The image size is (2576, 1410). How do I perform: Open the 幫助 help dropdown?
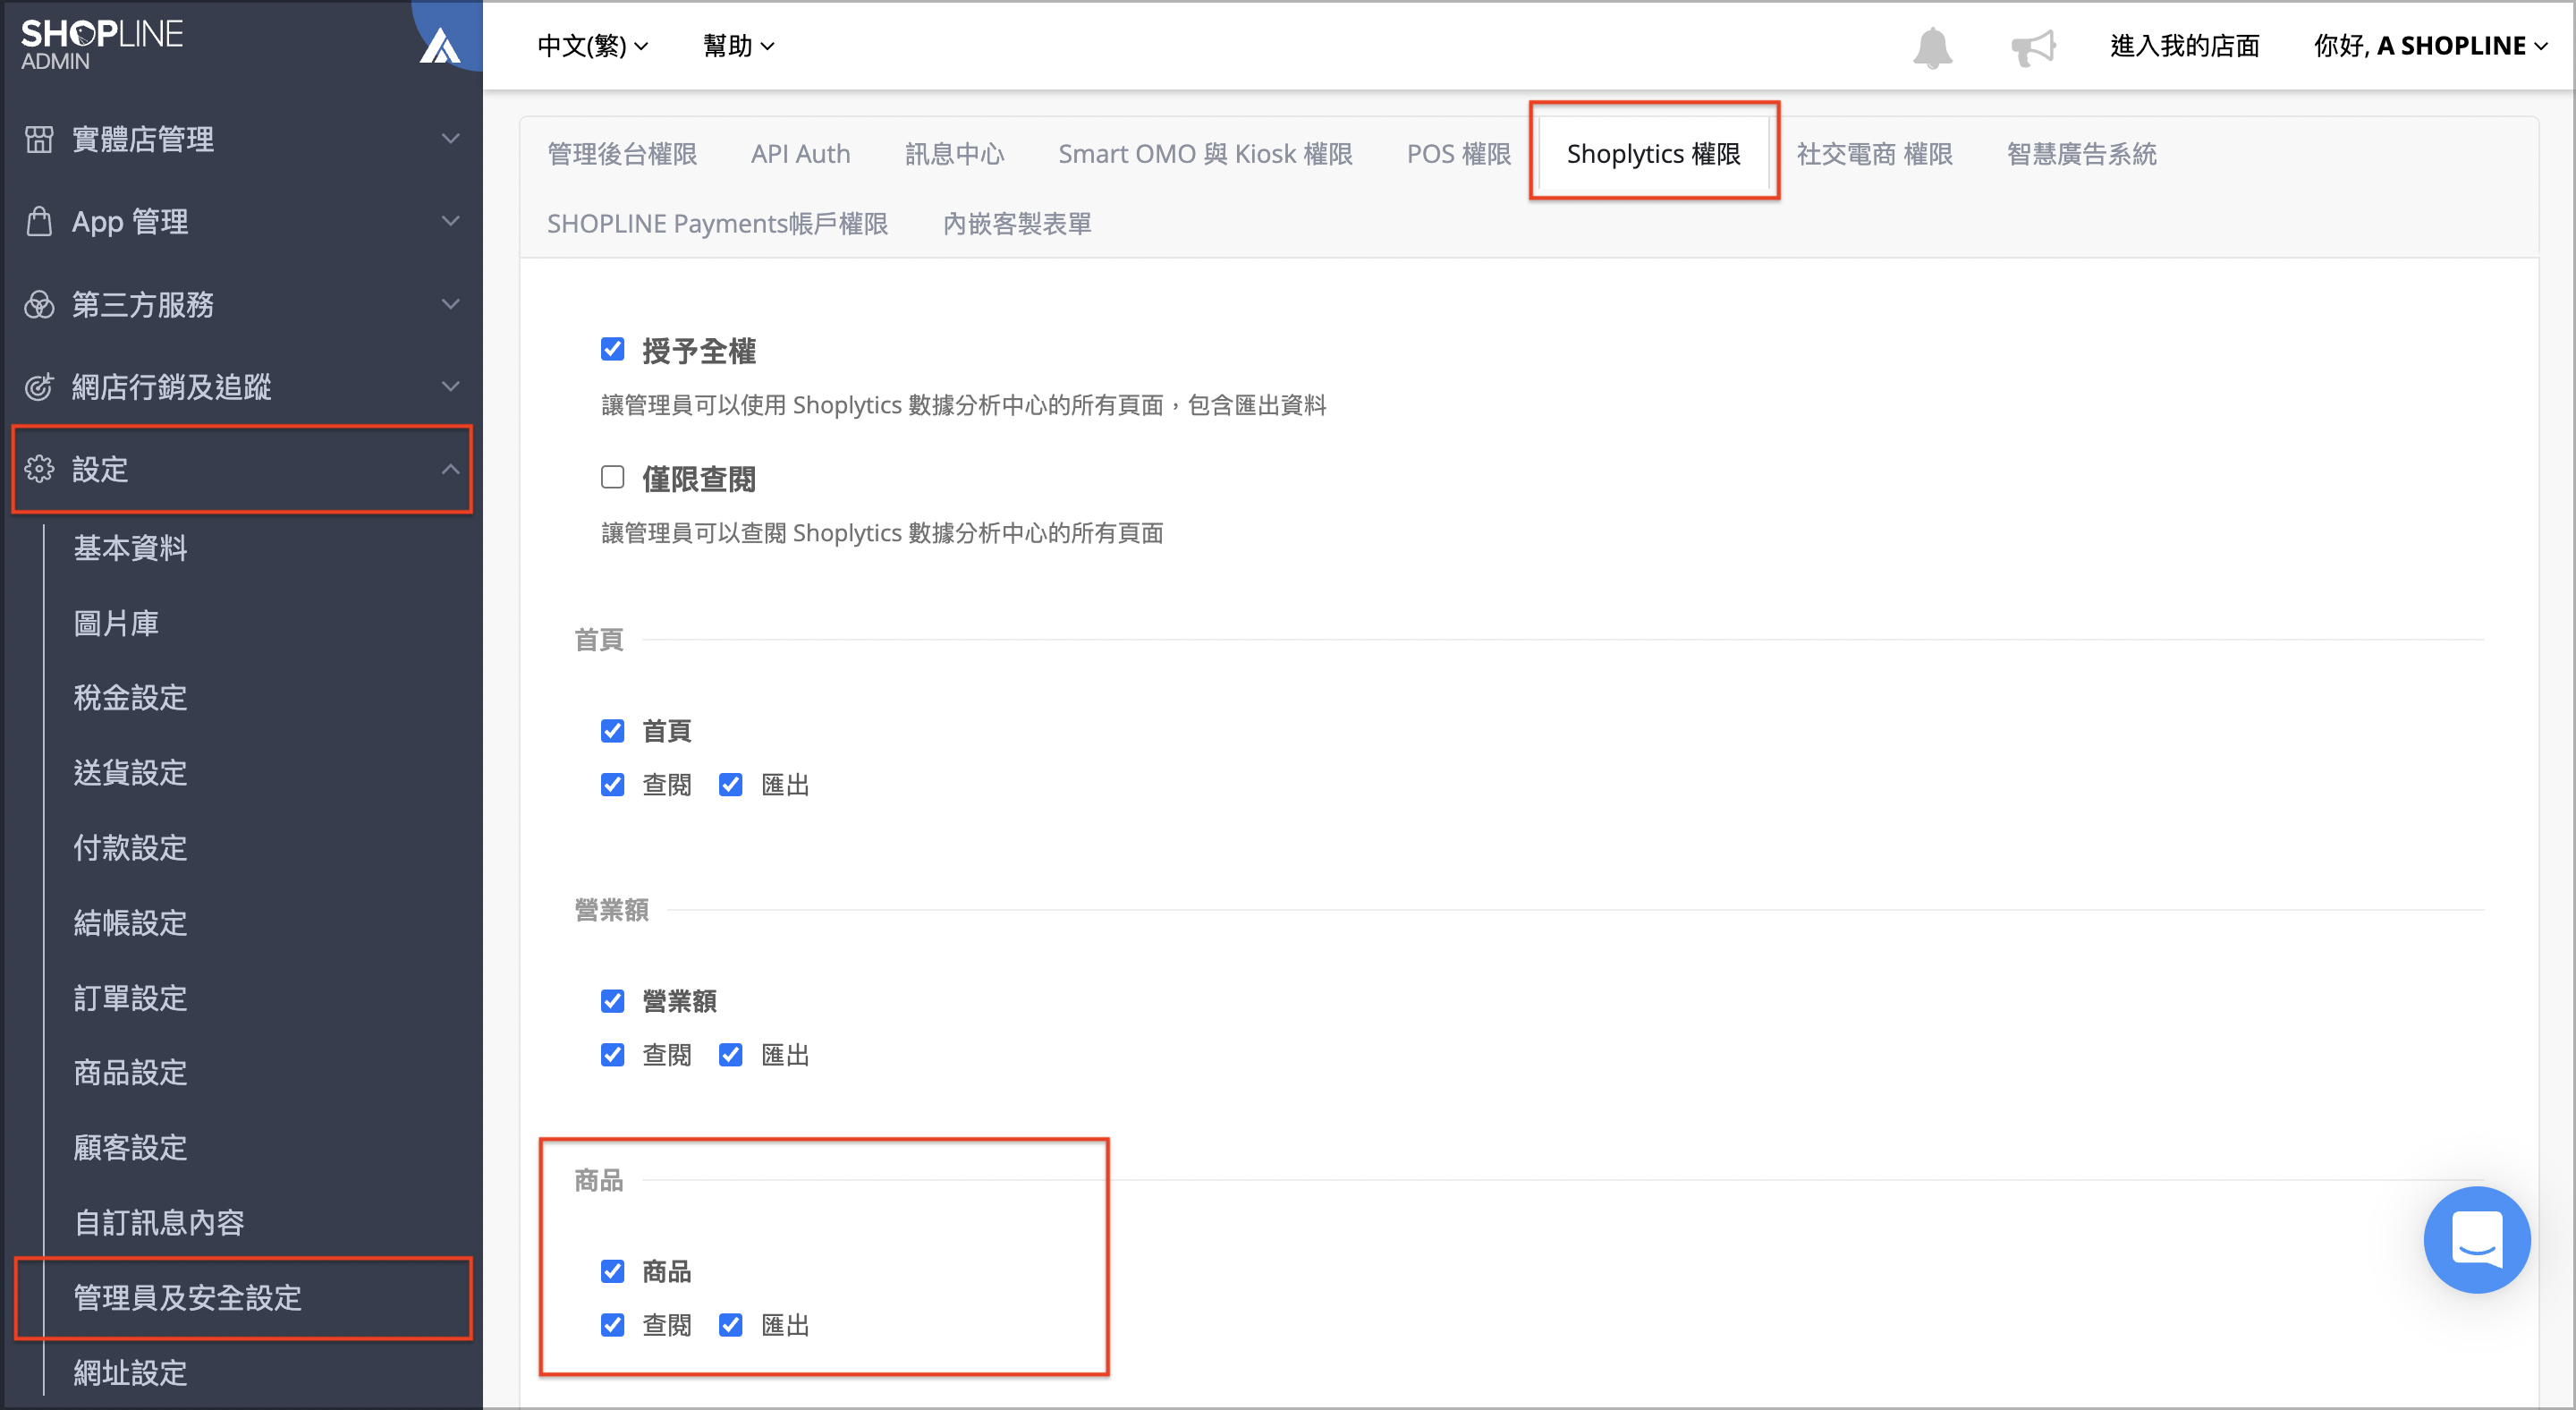[738, 46]
